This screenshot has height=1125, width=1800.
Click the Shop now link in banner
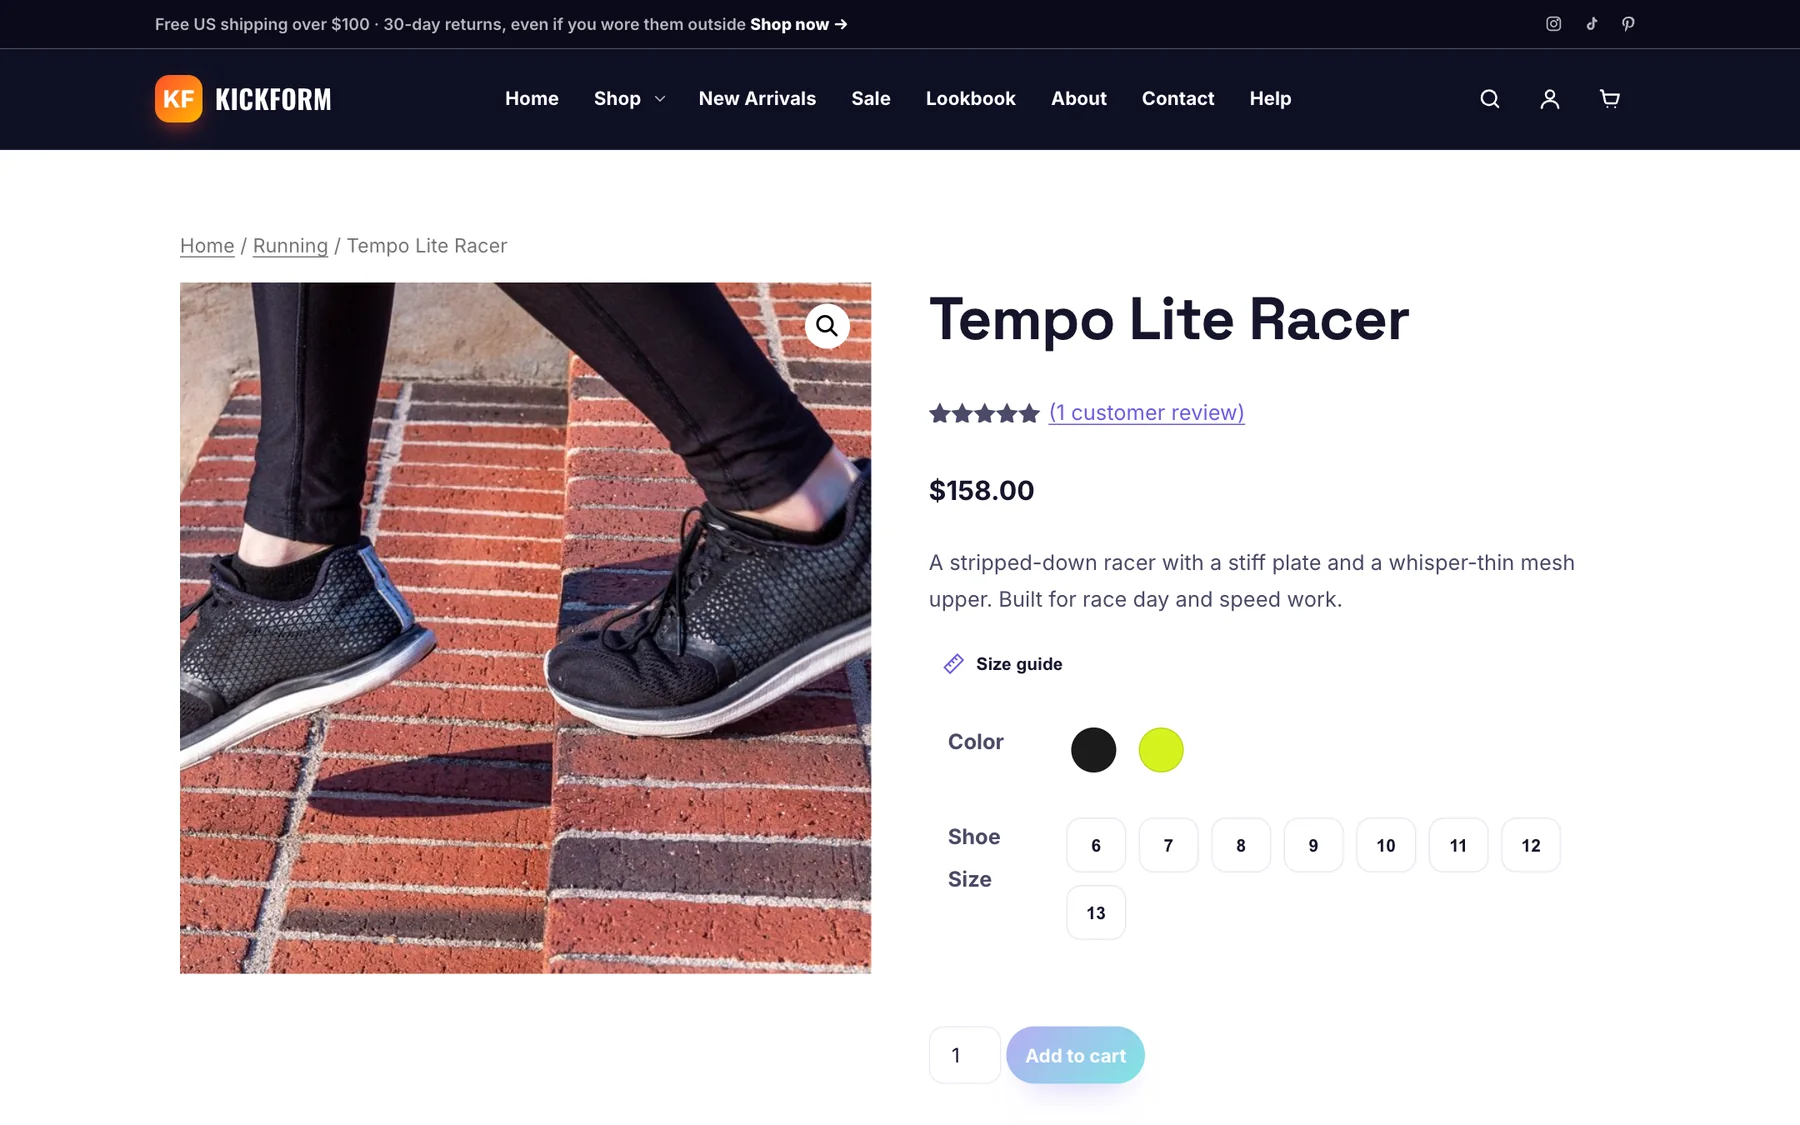click(799, 24)
